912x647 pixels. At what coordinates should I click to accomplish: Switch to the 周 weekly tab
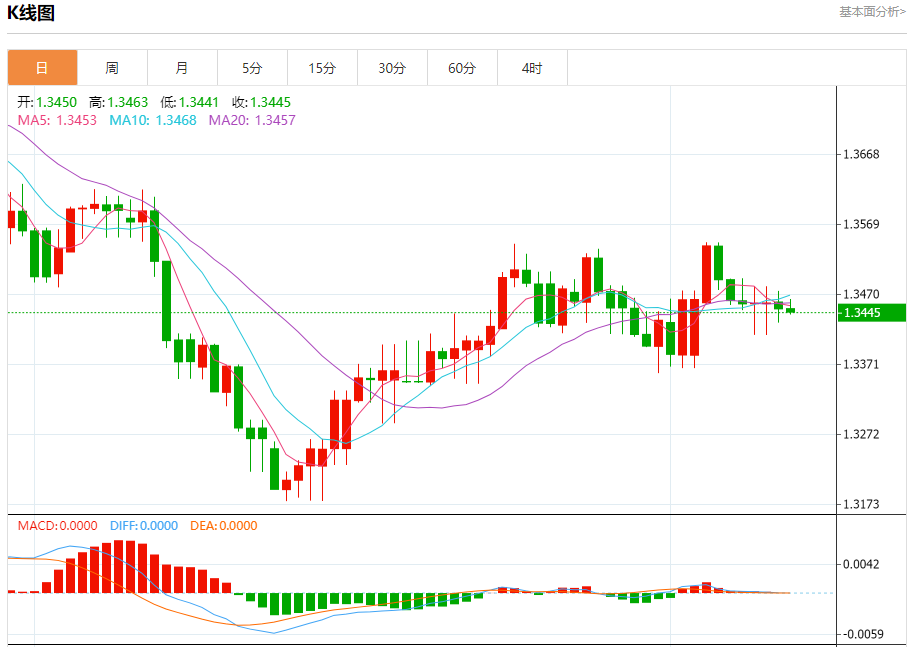pos(112,68)
